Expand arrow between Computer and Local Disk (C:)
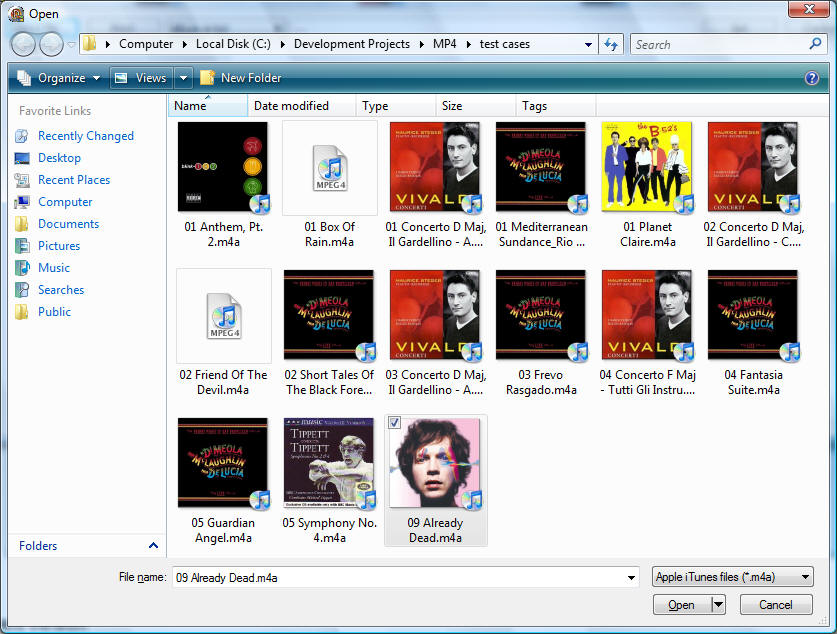Image resolution: width=837 pixels, height=634 pixels. tap(184, 44)
